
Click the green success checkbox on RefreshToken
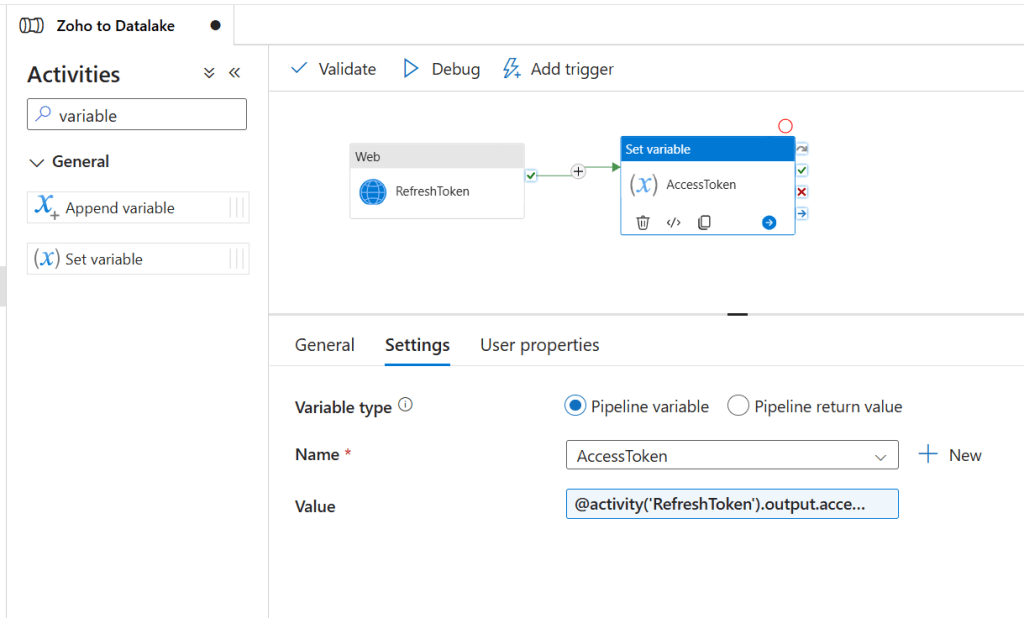pos(531,176)
